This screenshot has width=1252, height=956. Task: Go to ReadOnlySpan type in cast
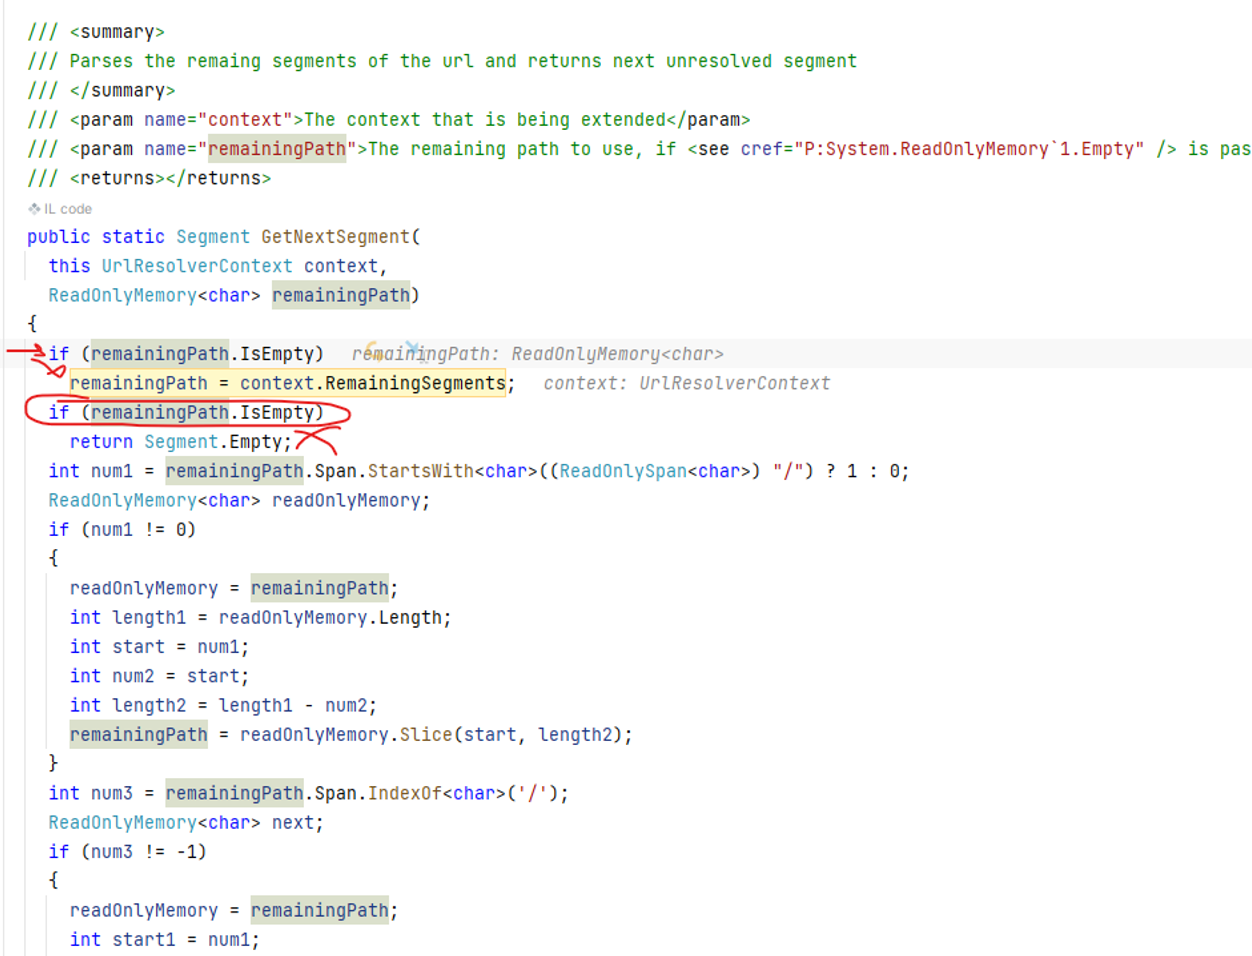(623, 471)
